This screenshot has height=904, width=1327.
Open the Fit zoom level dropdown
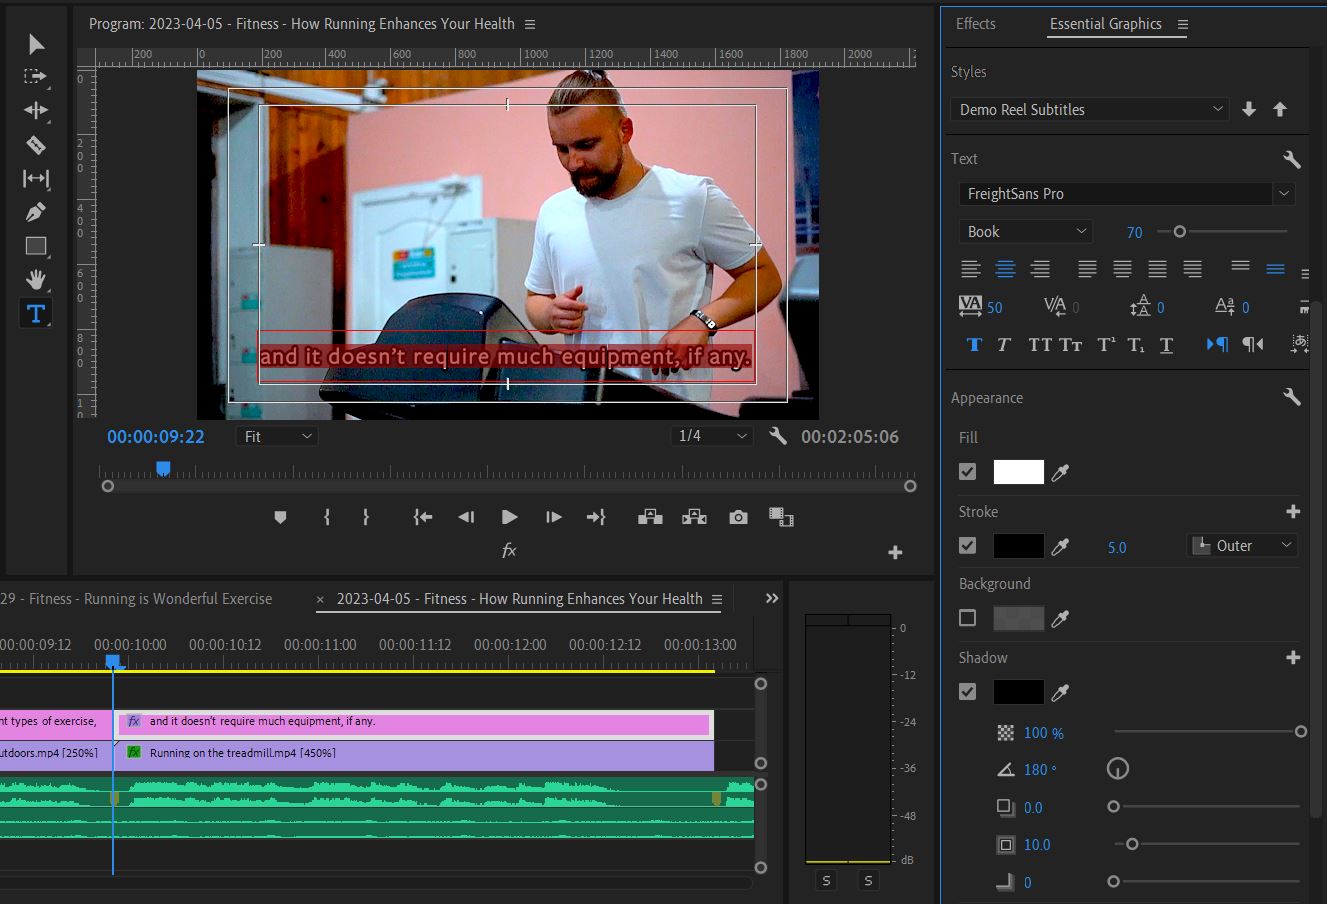(277, 437)
